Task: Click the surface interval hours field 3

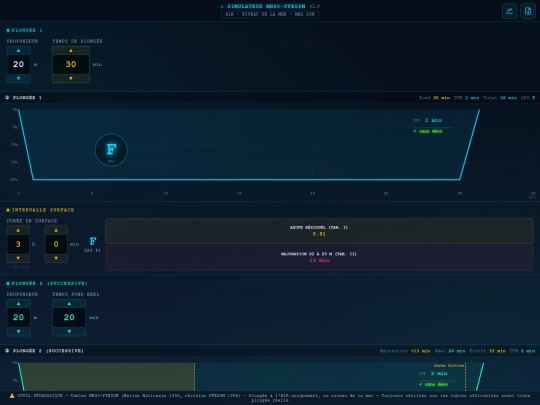Action: click(18, 244)
